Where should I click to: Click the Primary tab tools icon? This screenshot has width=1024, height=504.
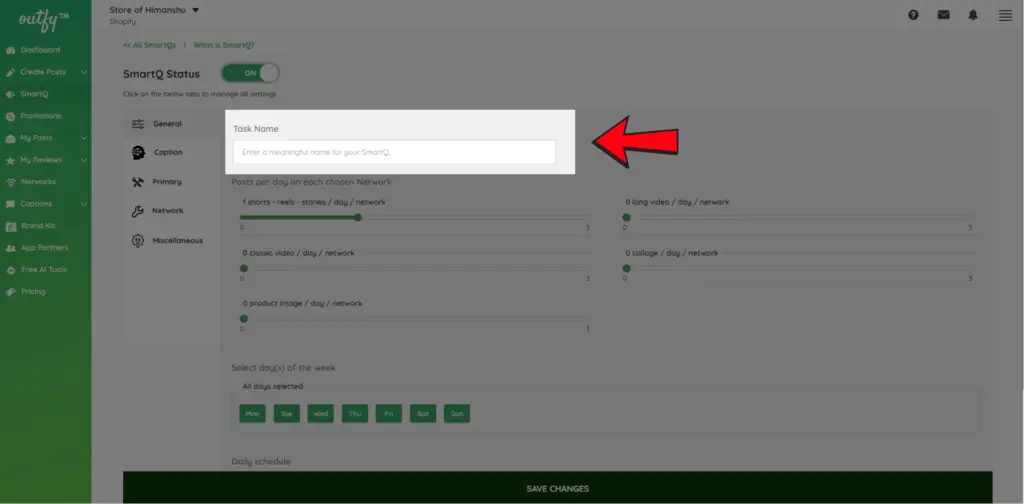tap(138, 182)
